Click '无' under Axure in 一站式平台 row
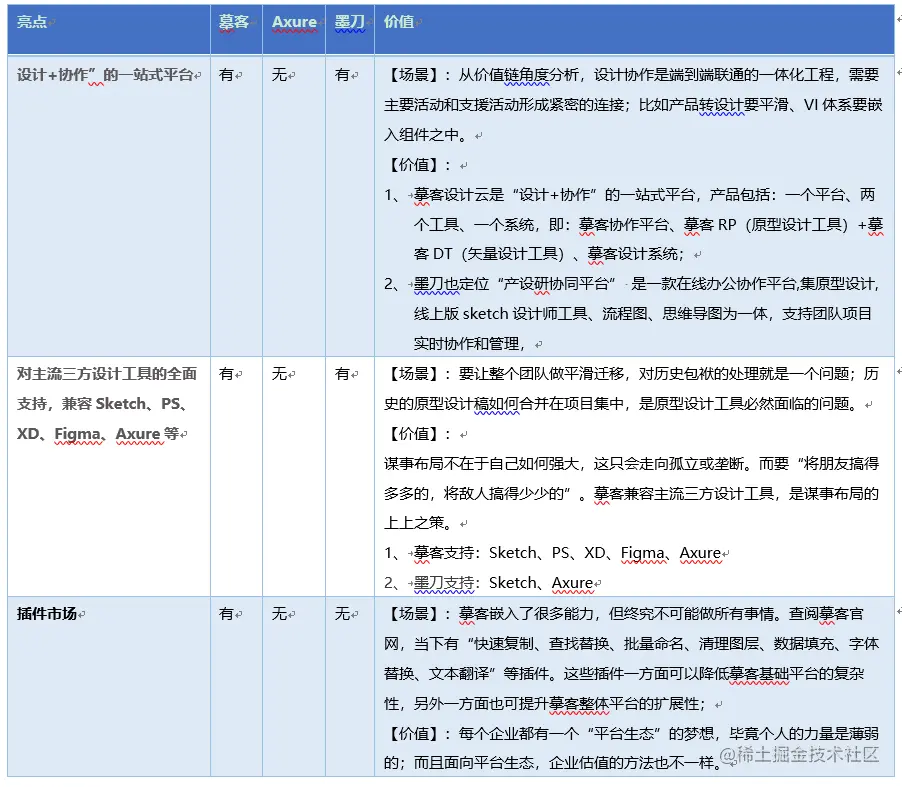 [279, 75]
